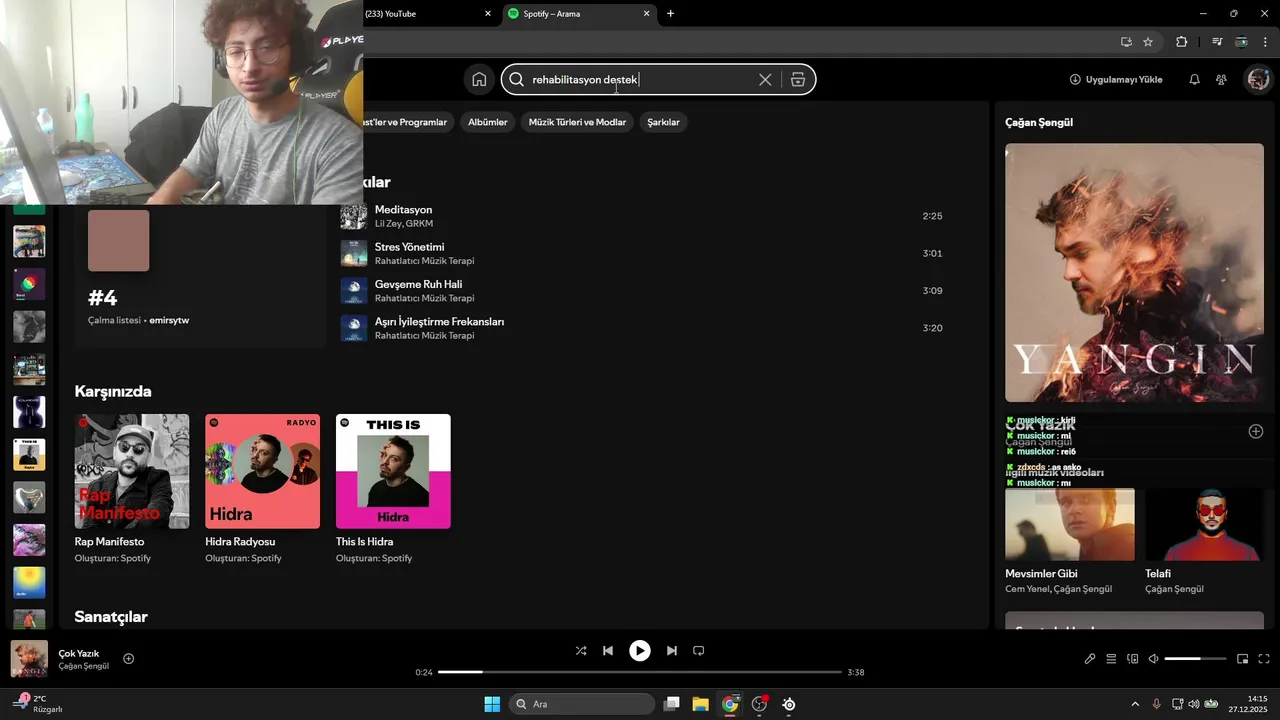Click the Spotify search input field
Viewport: 1280px width, 720px height.
coord(640,80)
